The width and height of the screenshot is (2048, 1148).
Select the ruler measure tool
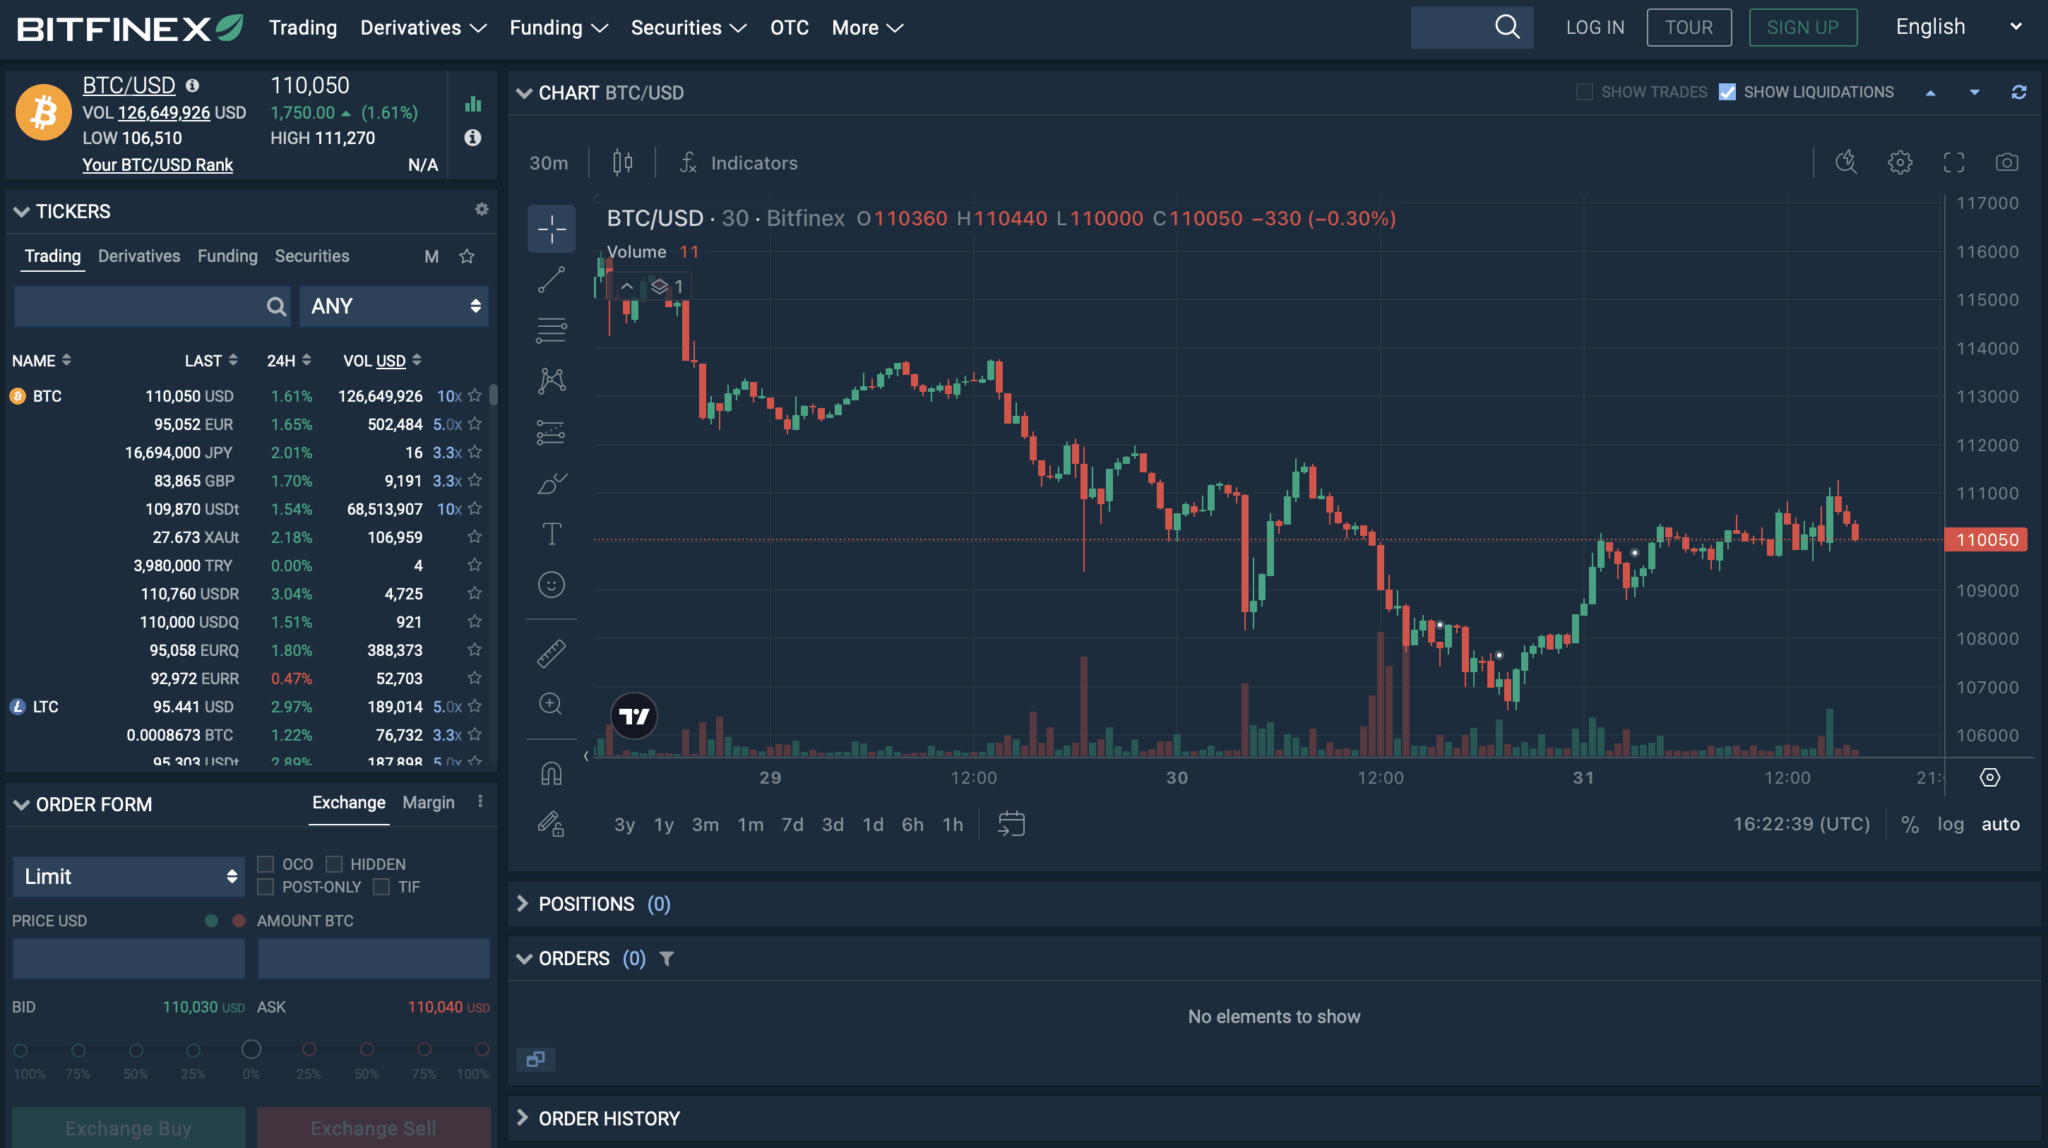[x=551, y=653]
